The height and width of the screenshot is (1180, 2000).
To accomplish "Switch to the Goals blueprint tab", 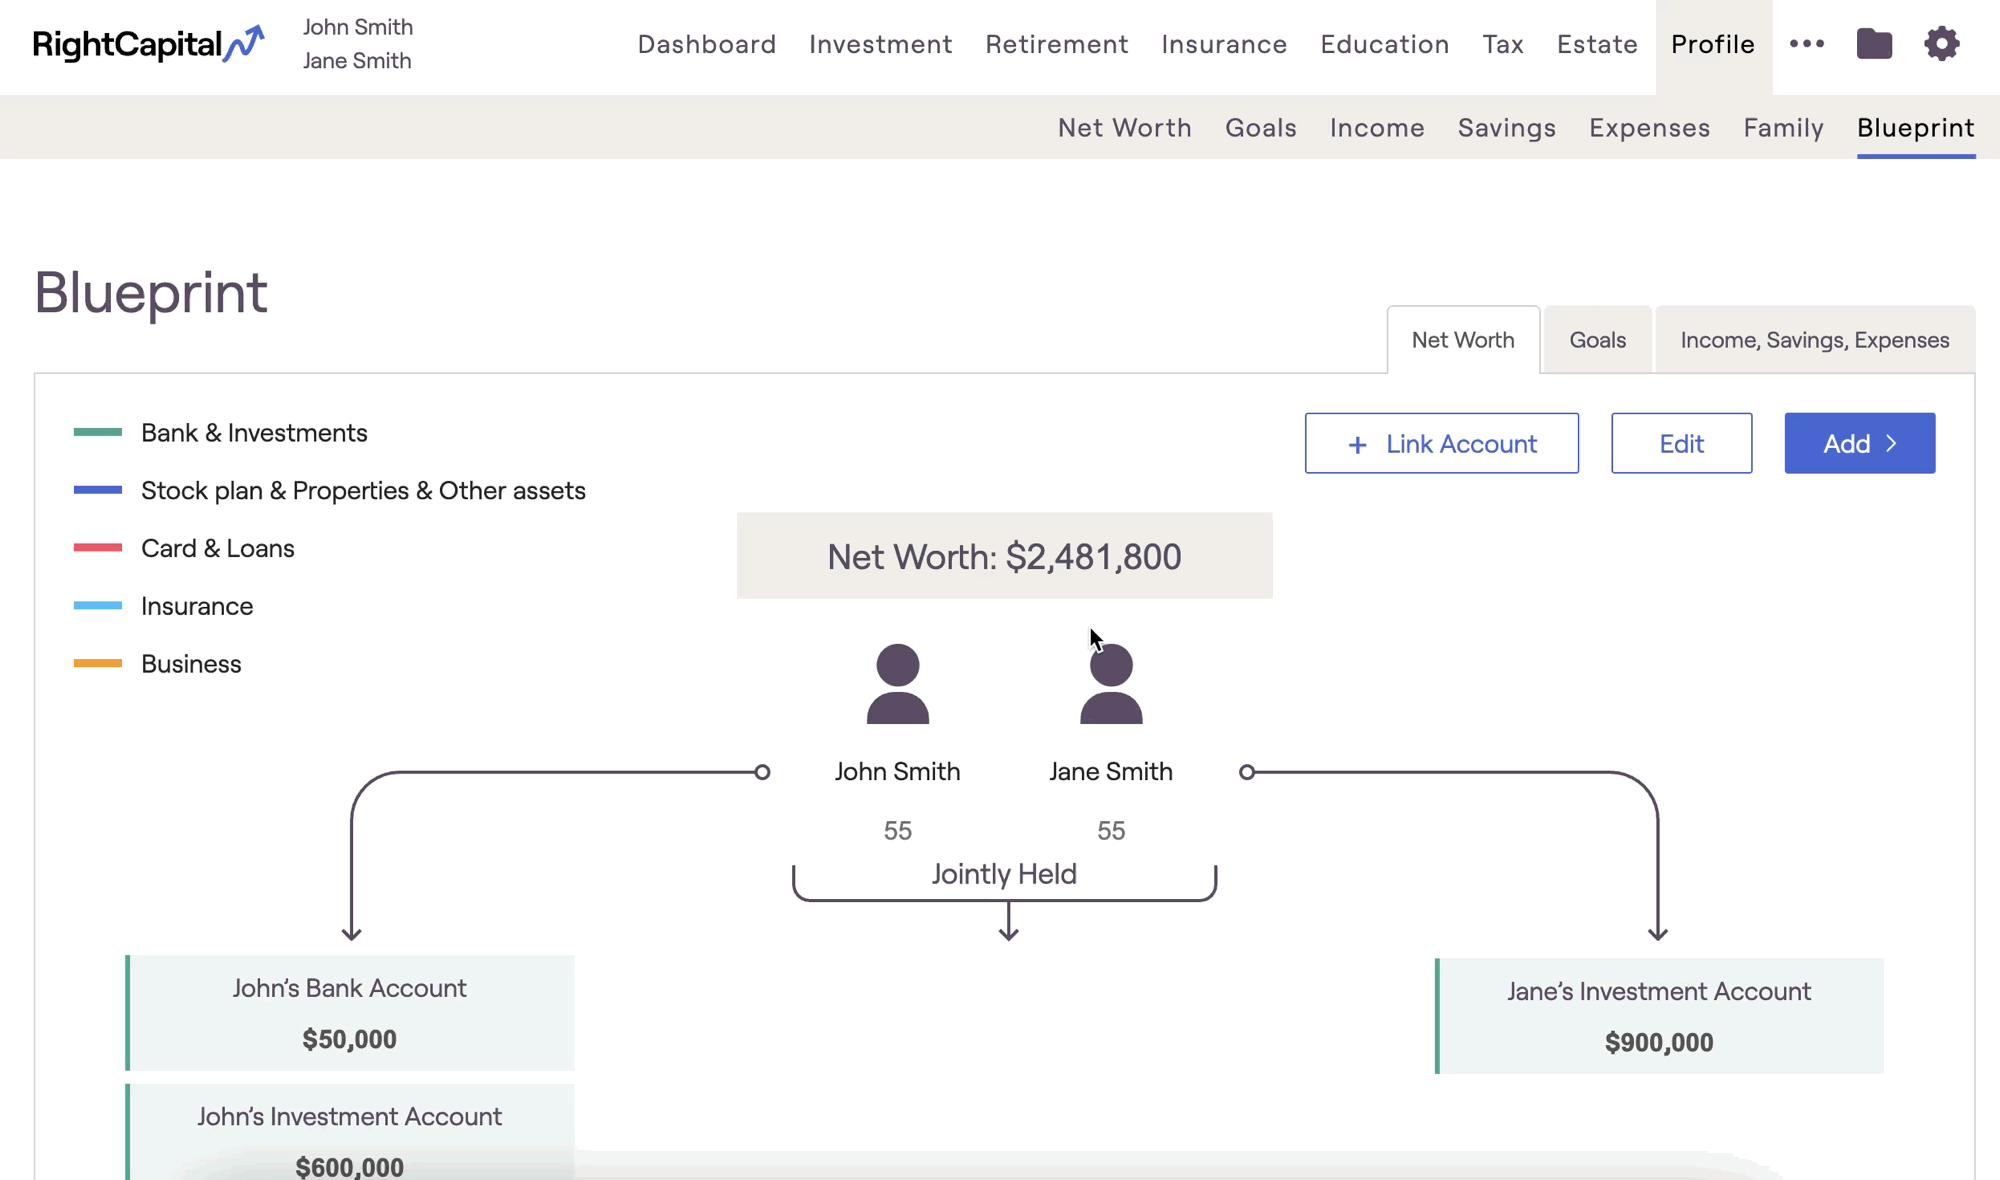I will click(1597, 340).
